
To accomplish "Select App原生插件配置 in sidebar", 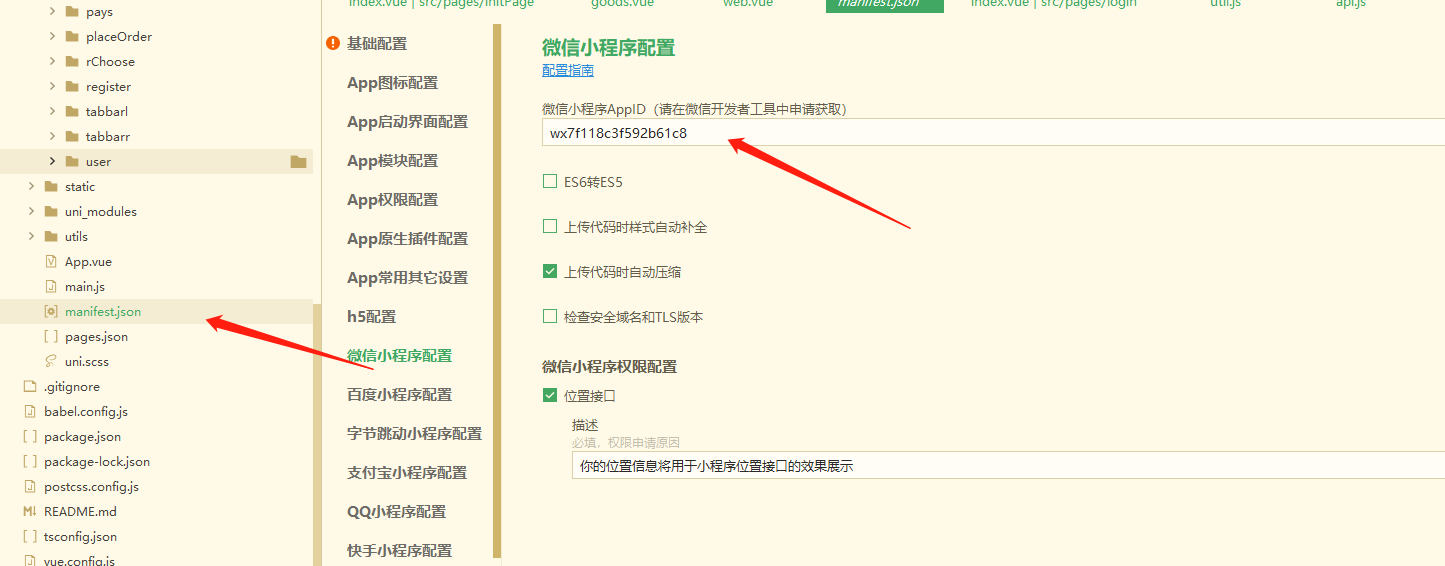I will [x=407, y=239].
